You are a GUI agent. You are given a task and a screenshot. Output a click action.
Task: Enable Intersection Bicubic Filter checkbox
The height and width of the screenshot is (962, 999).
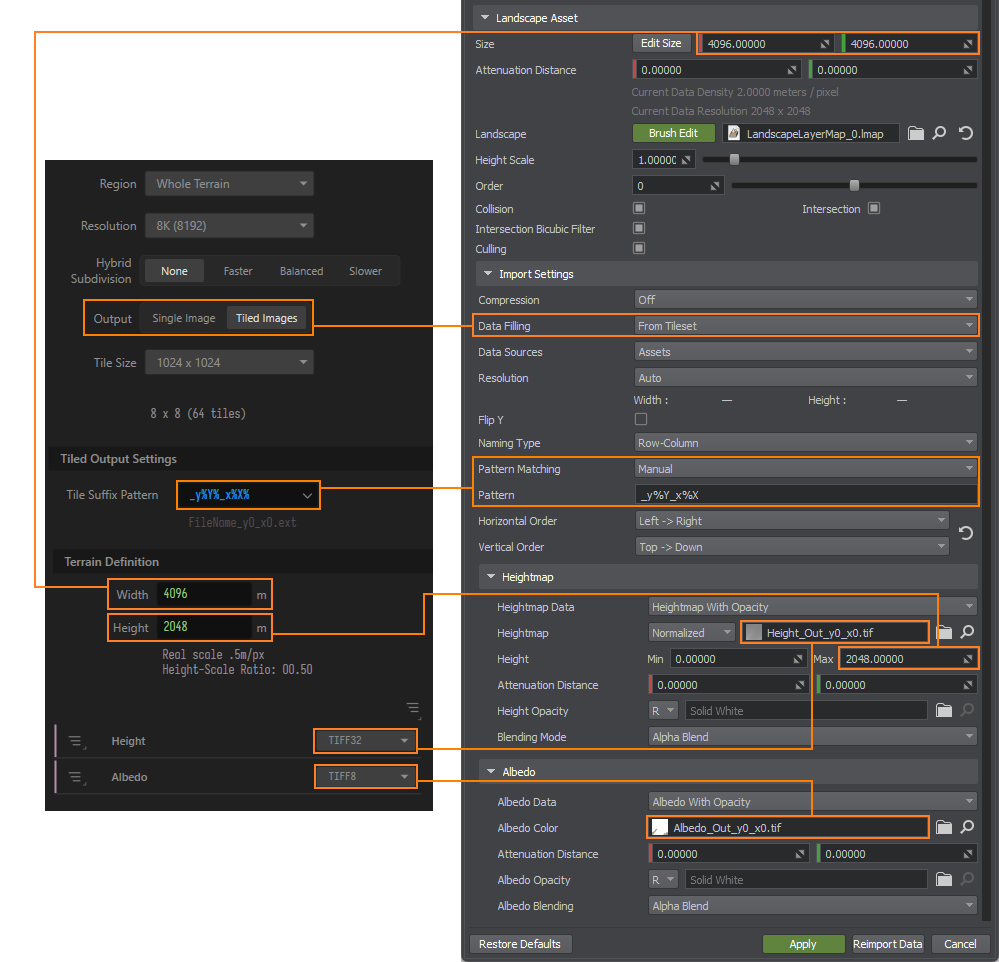[x=639, y=228]
